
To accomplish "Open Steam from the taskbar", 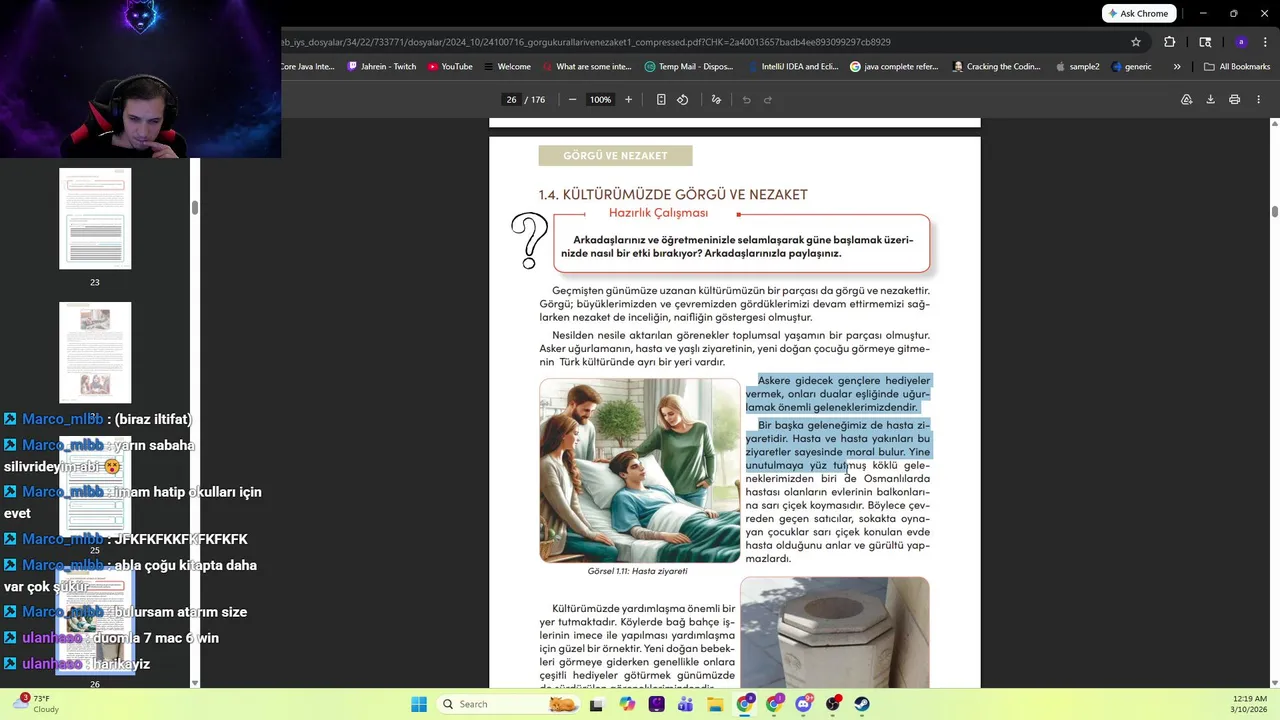I will pyautogui.click(x=862, y=704).
